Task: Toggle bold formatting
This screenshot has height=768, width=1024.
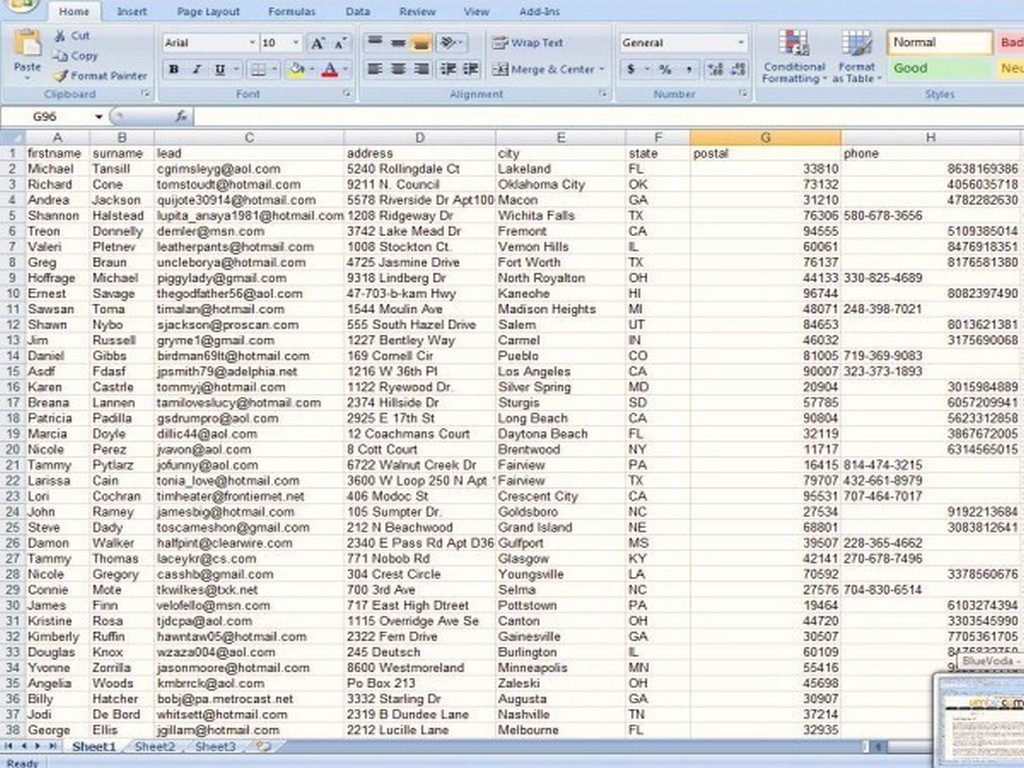Action: (174, 69)
